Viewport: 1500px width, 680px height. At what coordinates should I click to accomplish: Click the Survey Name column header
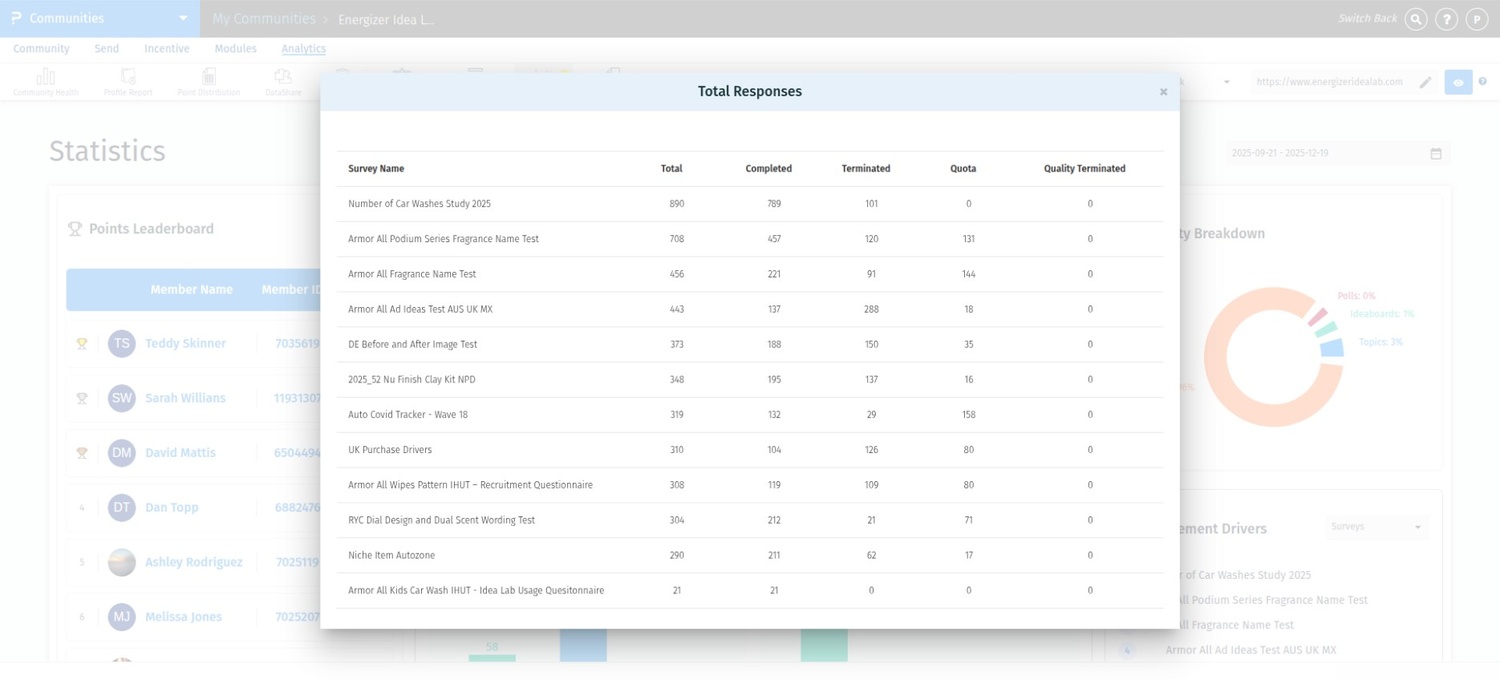tap(376, 169)
